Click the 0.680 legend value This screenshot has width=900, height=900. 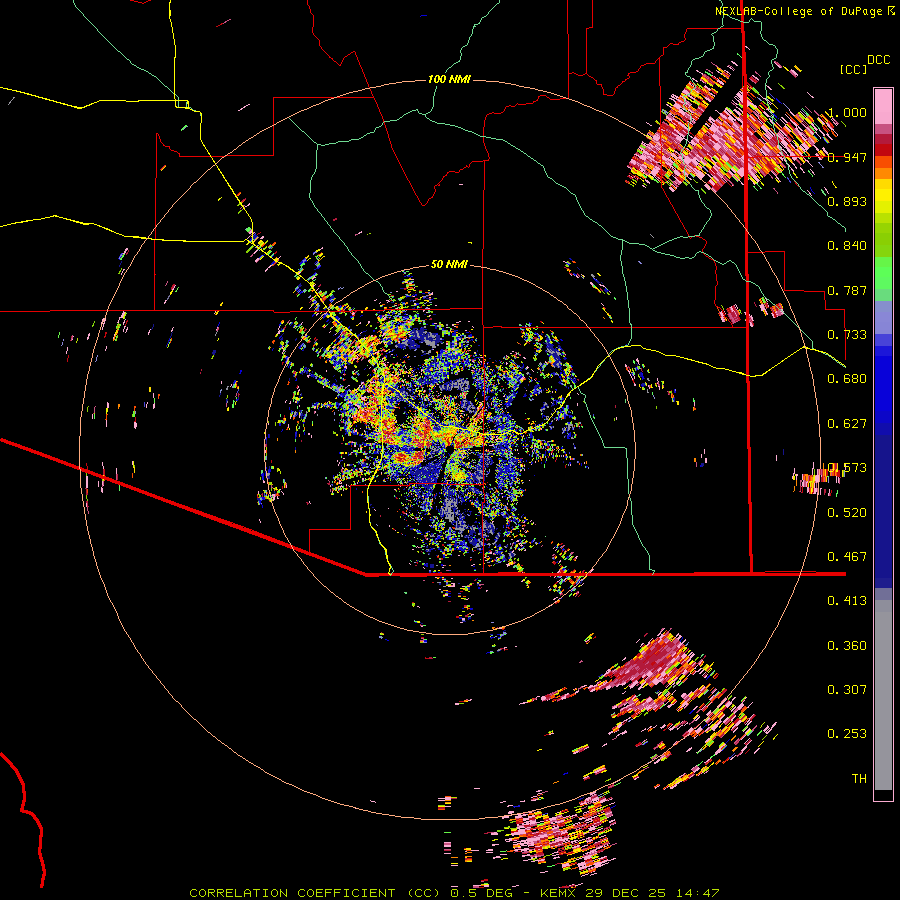[x=847, y=379]
